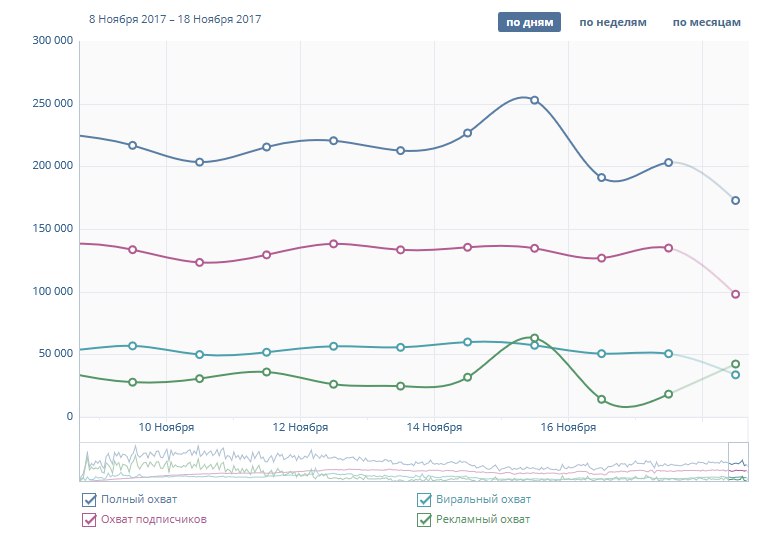Disable the "Рекламный охват" checkbox

pos(424,519)
